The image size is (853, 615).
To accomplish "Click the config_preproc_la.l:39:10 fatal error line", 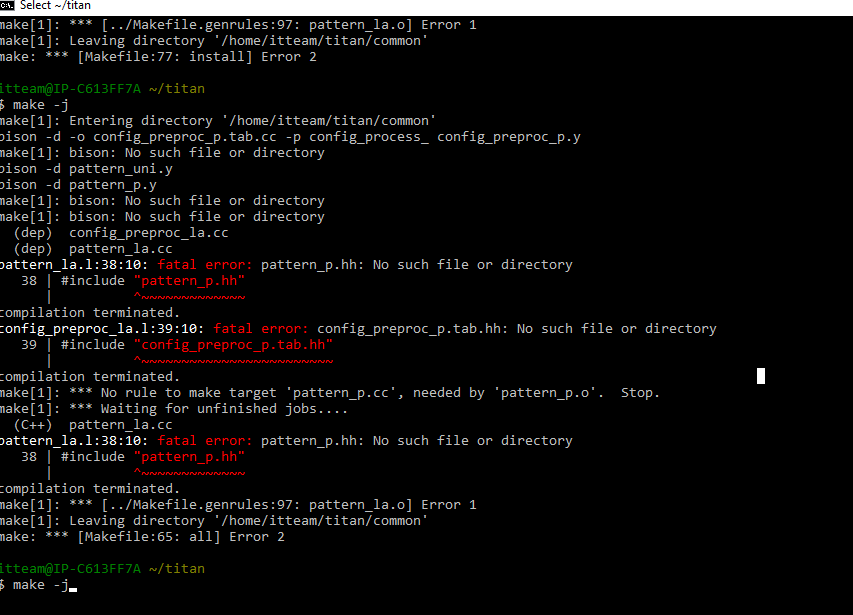I will (358, 328).
